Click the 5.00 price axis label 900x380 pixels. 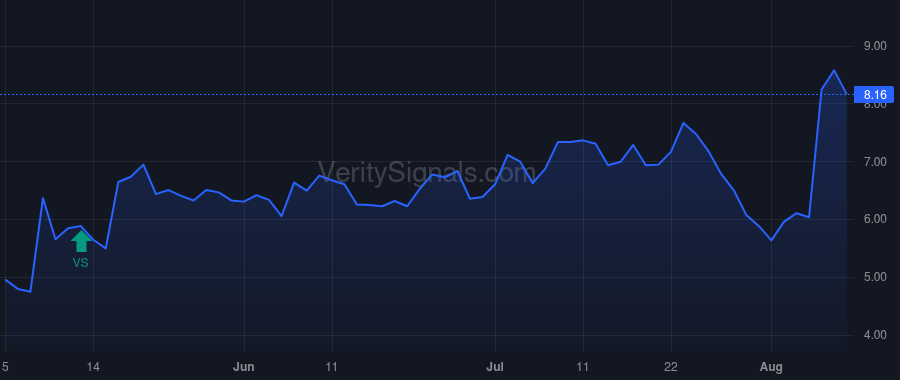[x=875, y=278]
